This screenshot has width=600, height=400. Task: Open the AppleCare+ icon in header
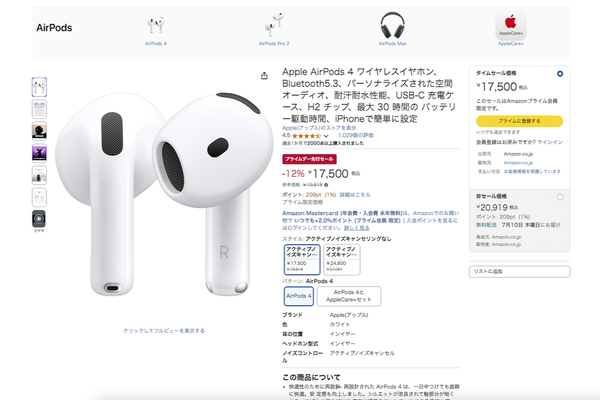pyautogui.click(x=510, y=25)
